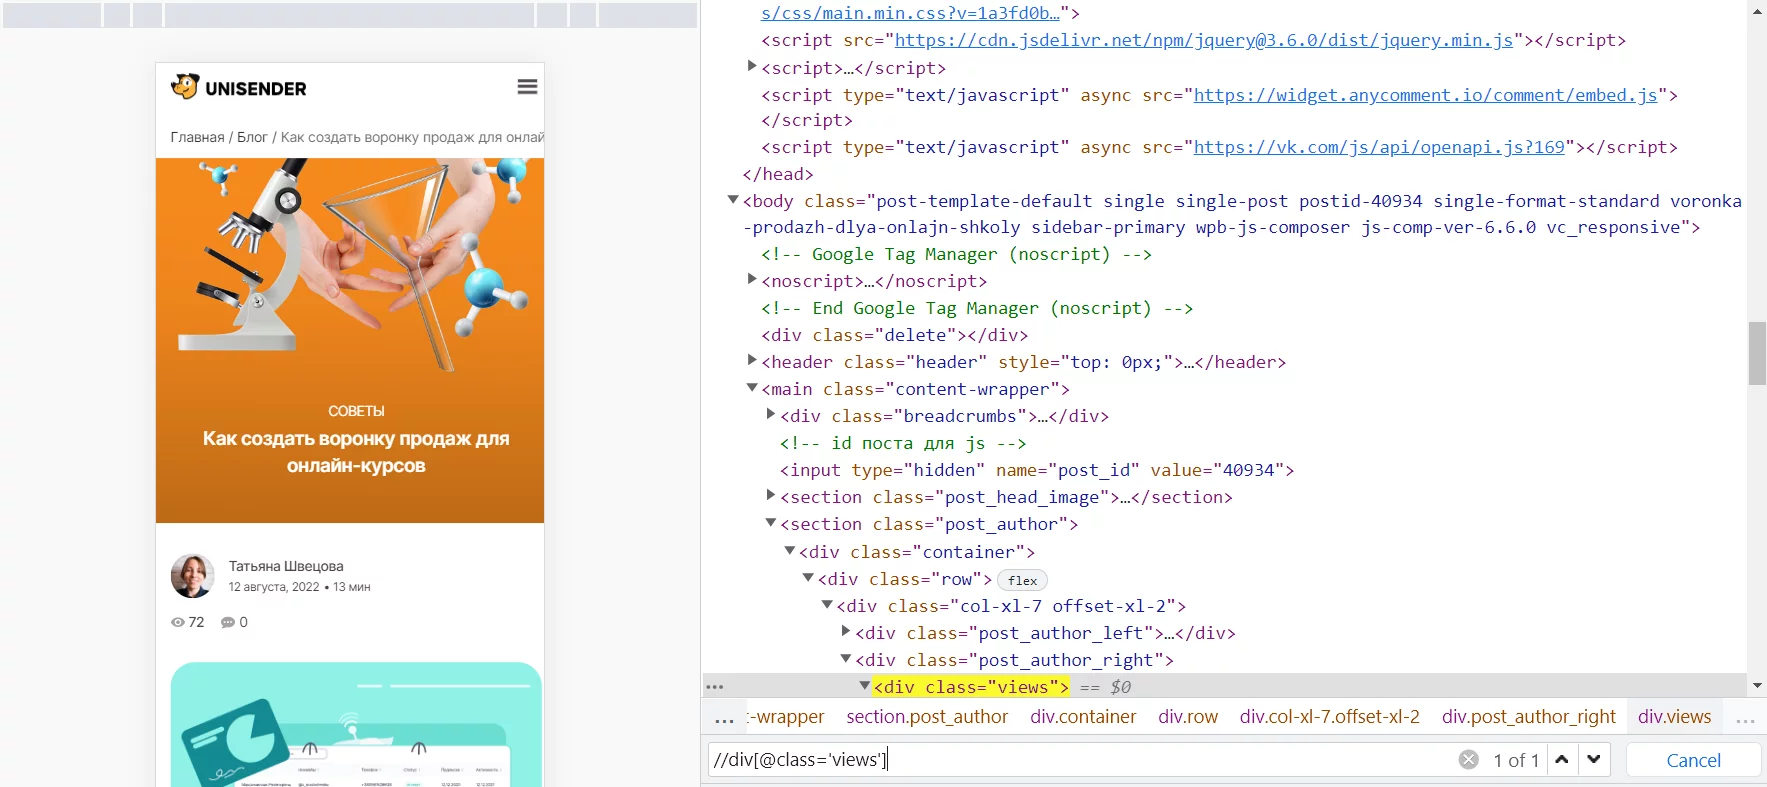
Task: Select the id поста для js comment
Action: pos(903,443)
